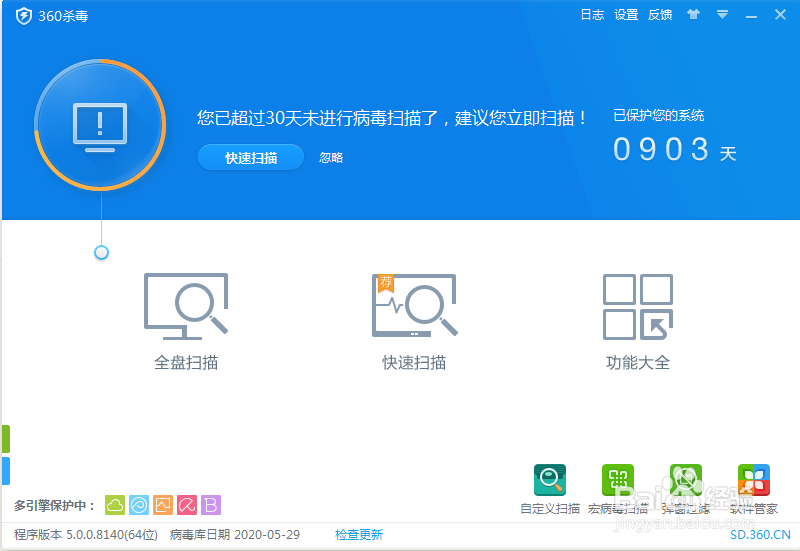This screenshot has height=551, width=800.
Task: Start the recommended 快速扫描 large icon
Action: [415, 305]
